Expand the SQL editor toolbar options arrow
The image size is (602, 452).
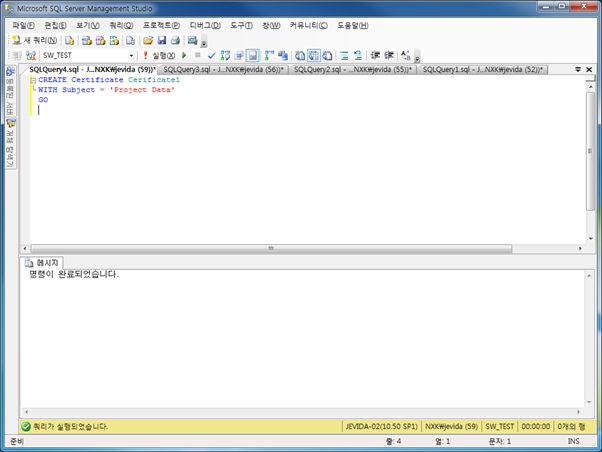pos(417,58)
